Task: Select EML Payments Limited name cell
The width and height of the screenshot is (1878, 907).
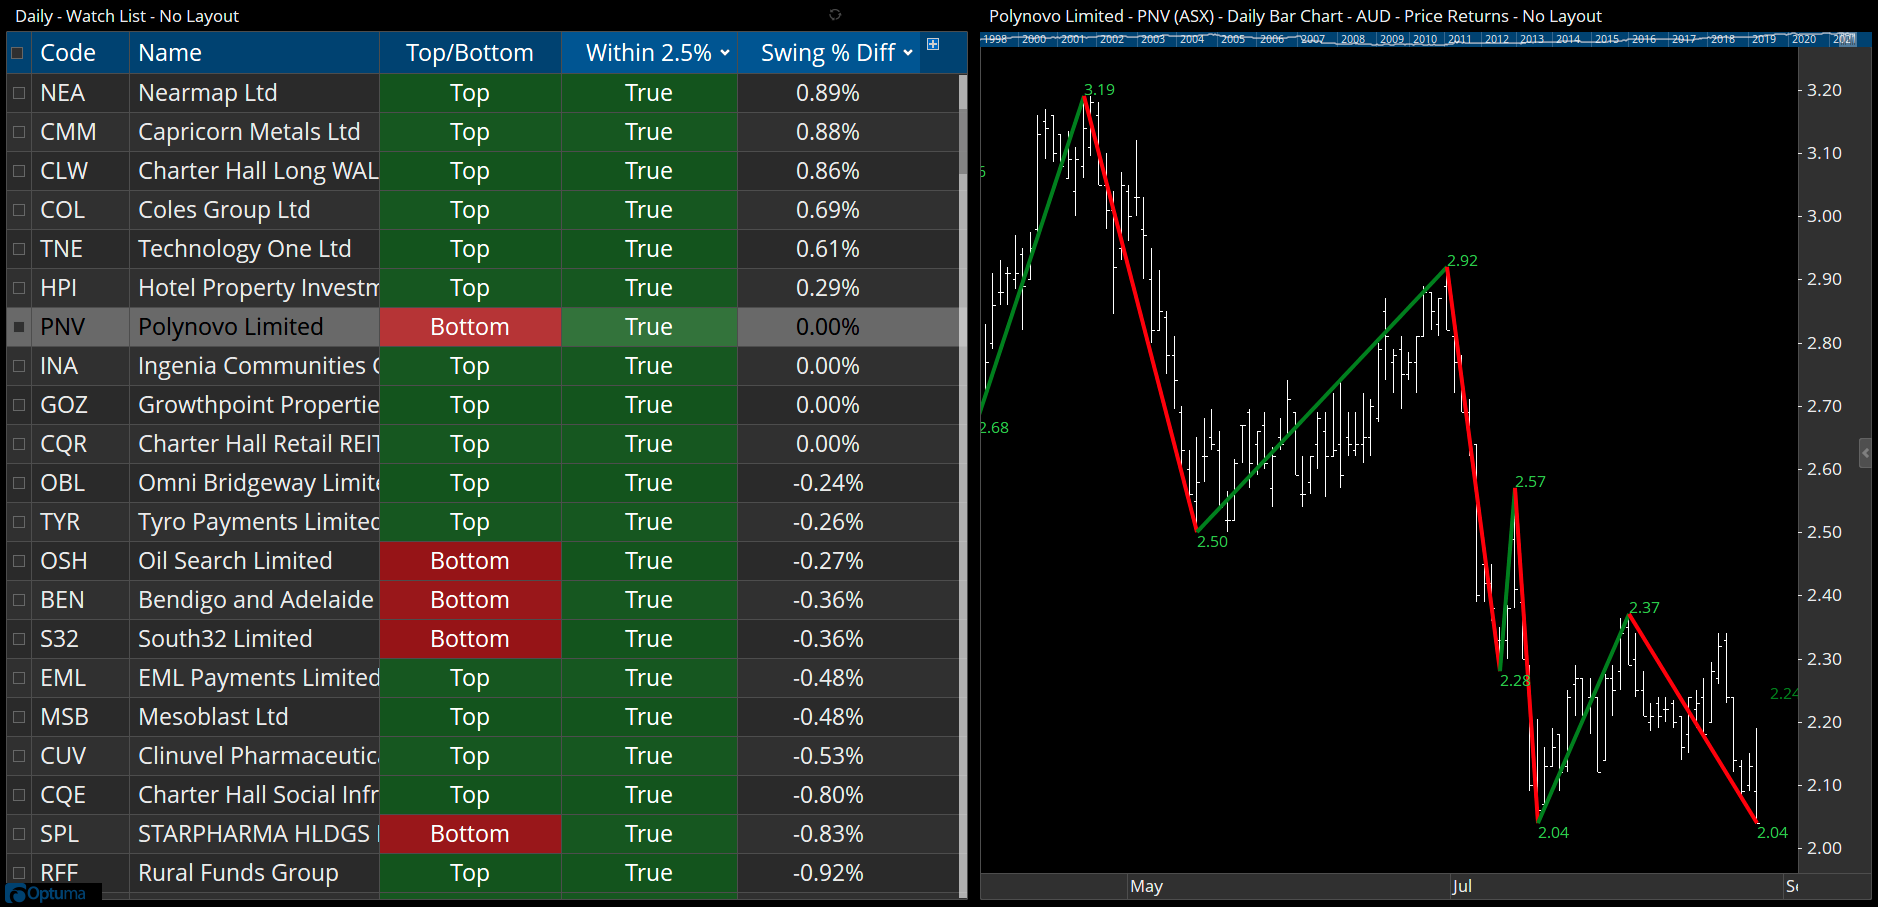Action: click(254, 678)
